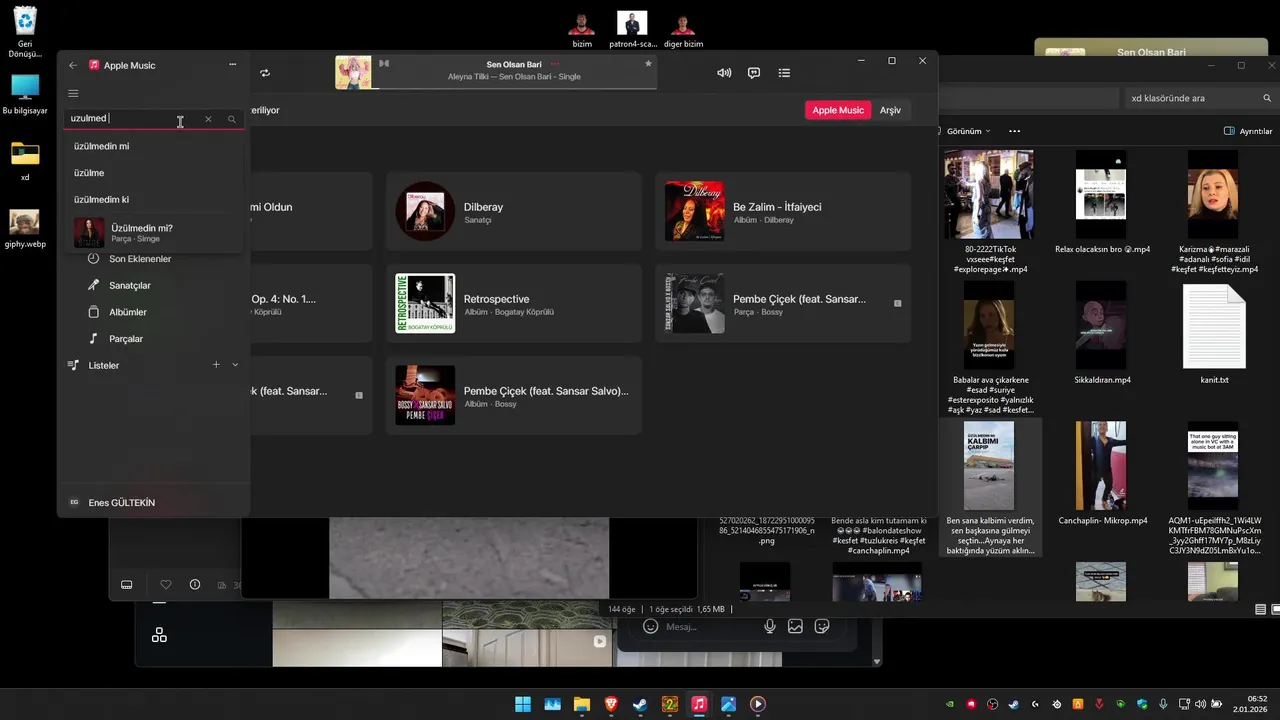Attach an image in the message box
The width and height of the screenshot is (1280, 720).
pyautogui.click(x=795, y=626)
